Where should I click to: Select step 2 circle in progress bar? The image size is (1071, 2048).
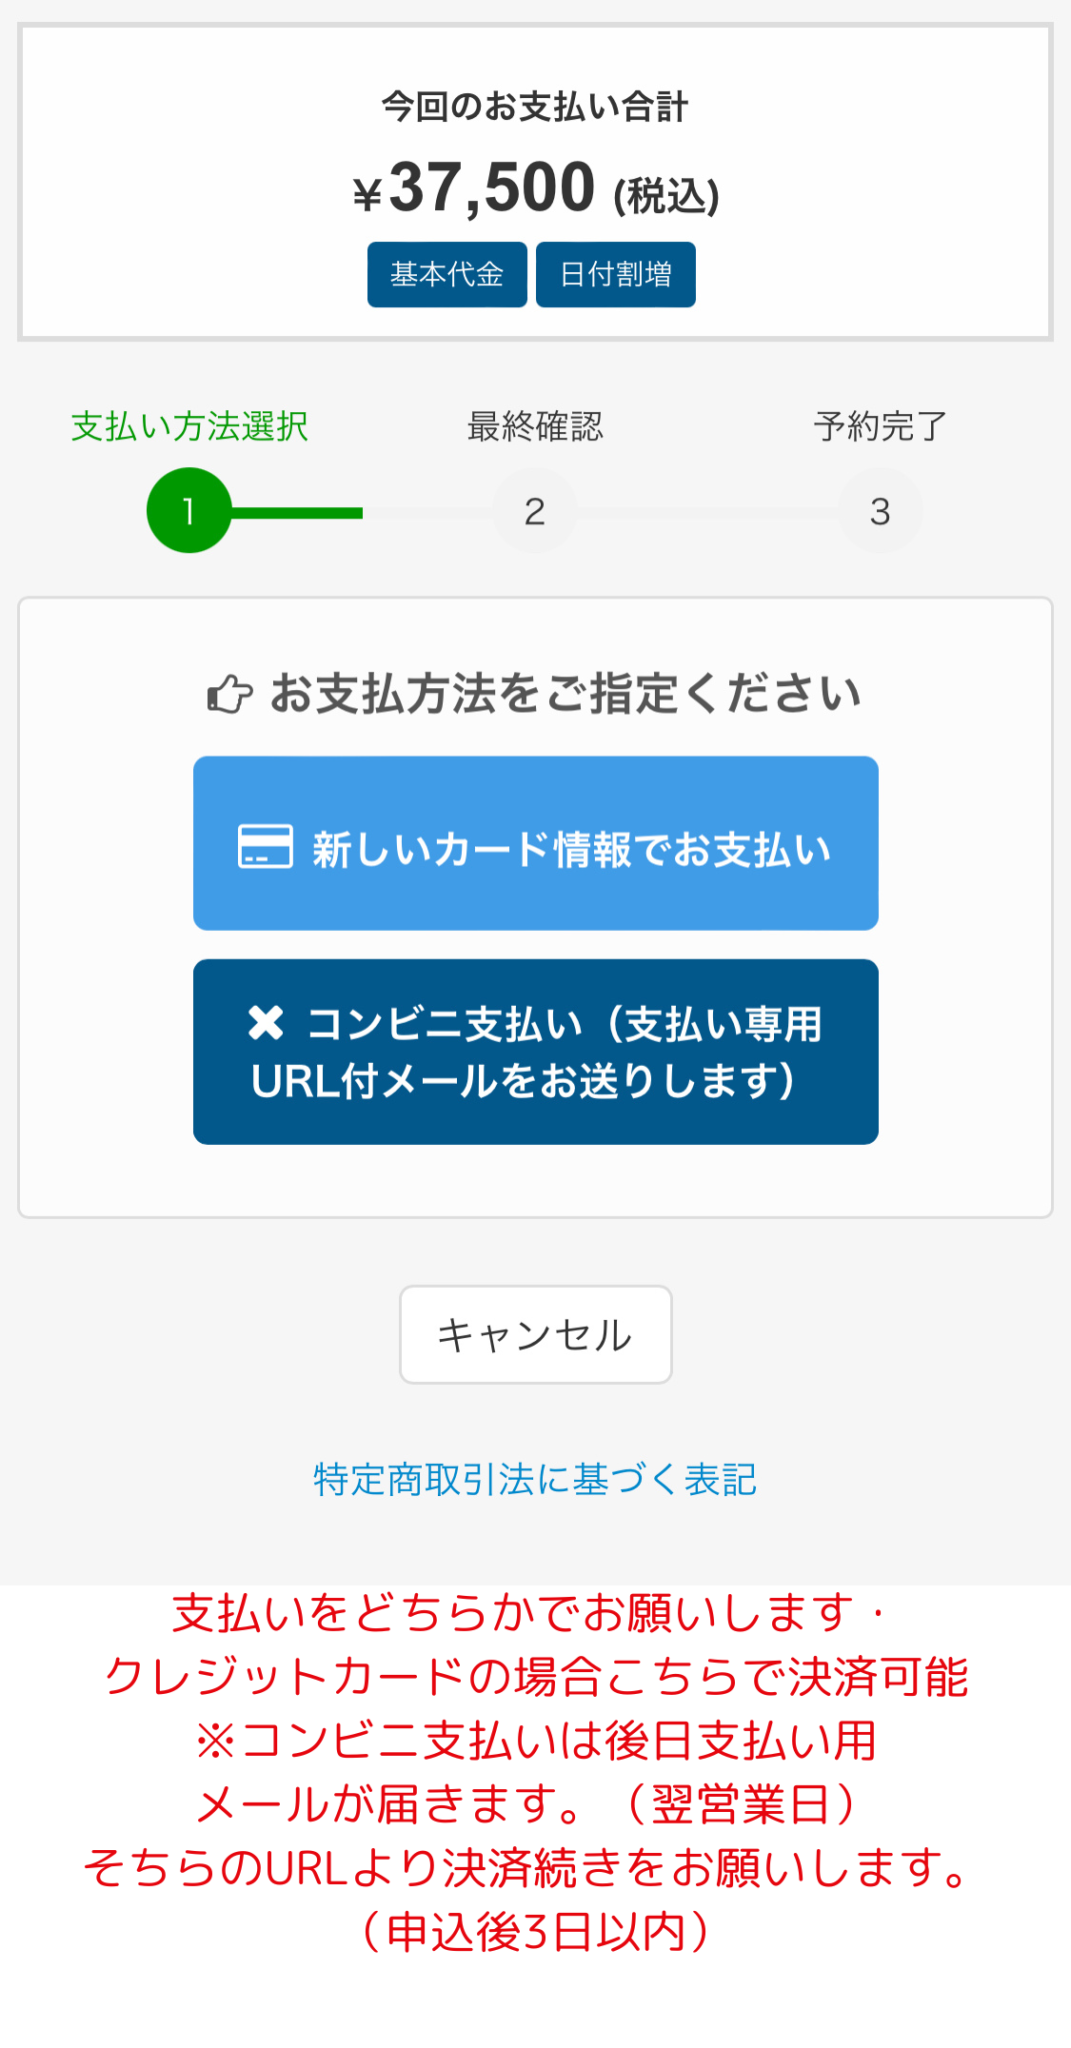point(535,511)
